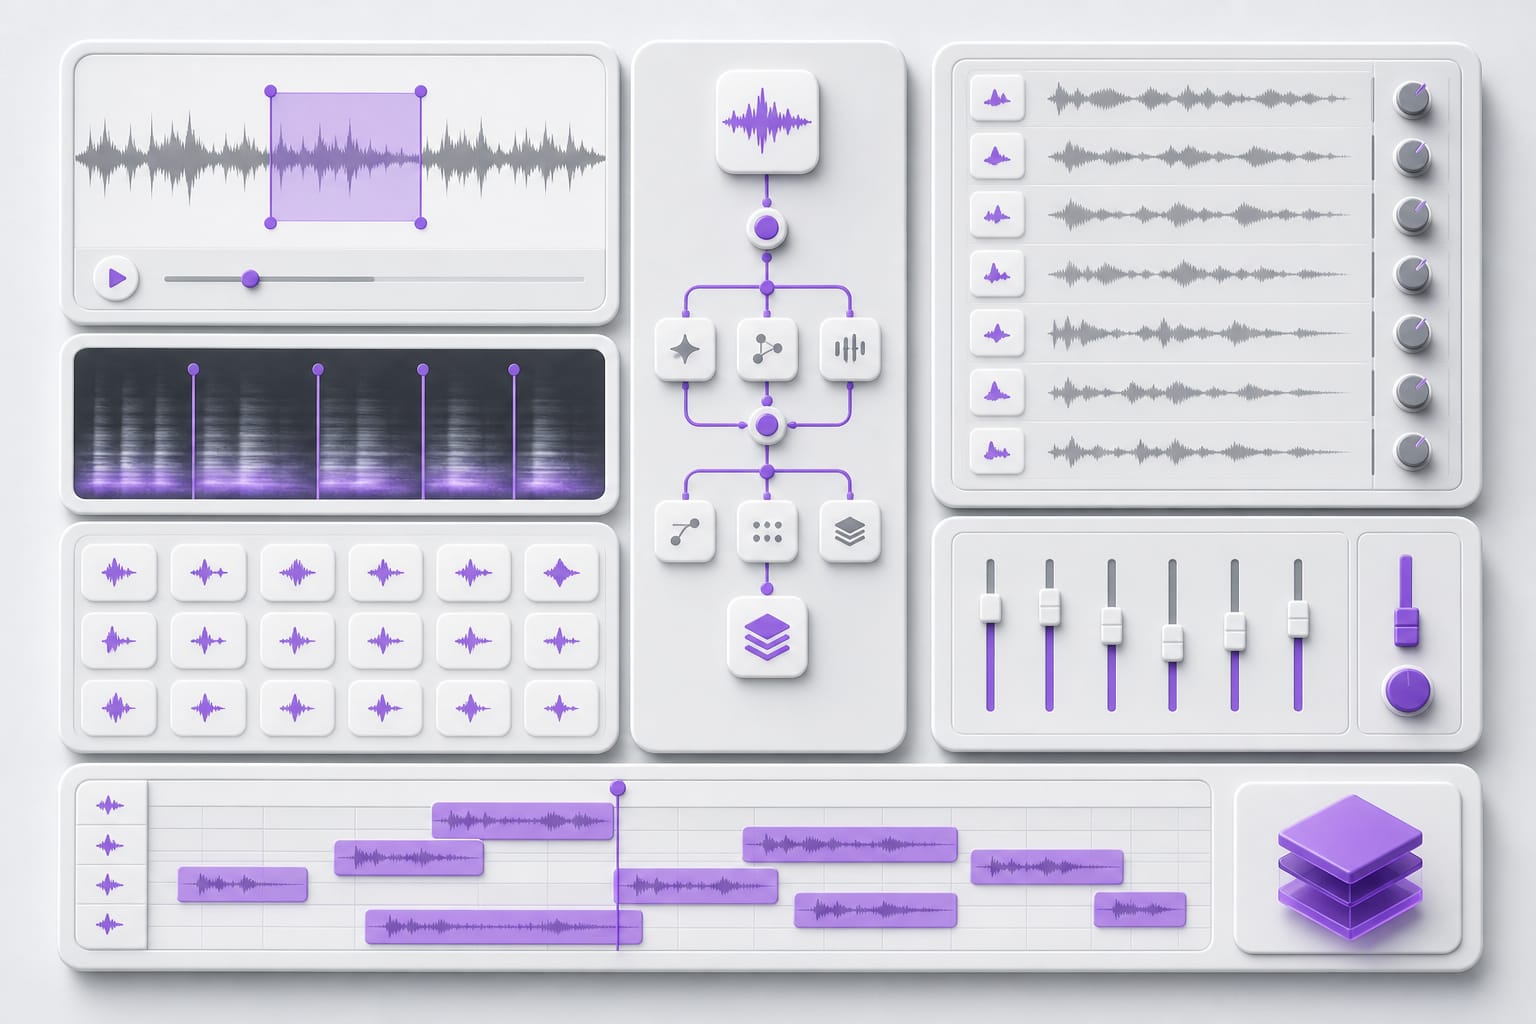
Task: Select the last spectrogram marker on the right
Action: coord(514,369)
